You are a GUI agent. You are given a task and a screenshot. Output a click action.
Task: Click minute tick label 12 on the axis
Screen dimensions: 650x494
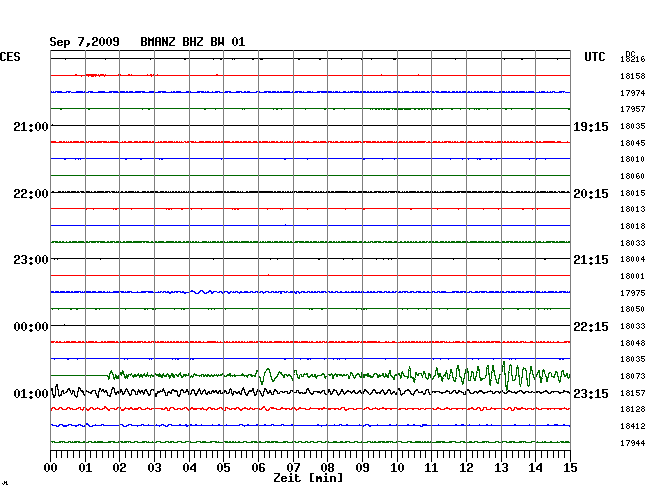(466, 468)
